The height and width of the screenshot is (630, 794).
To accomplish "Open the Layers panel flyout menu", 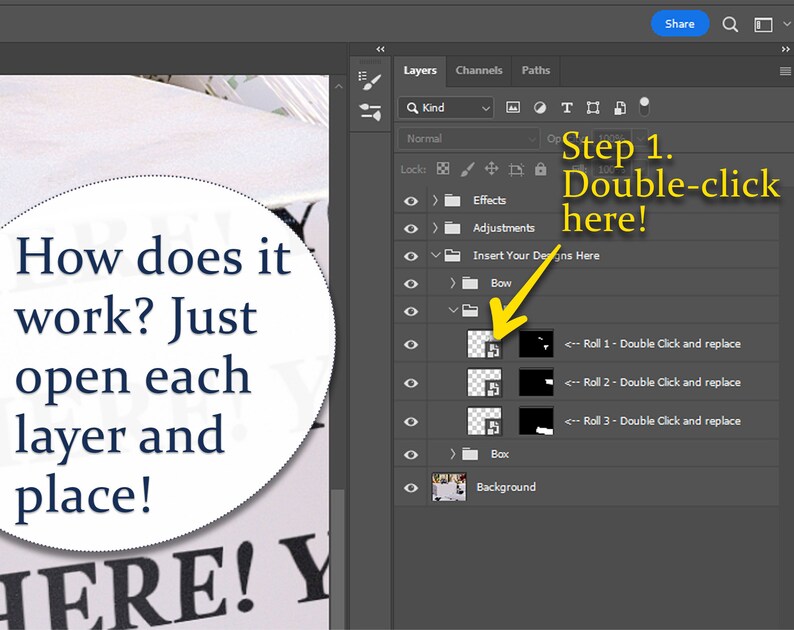I will coord(785,71).
